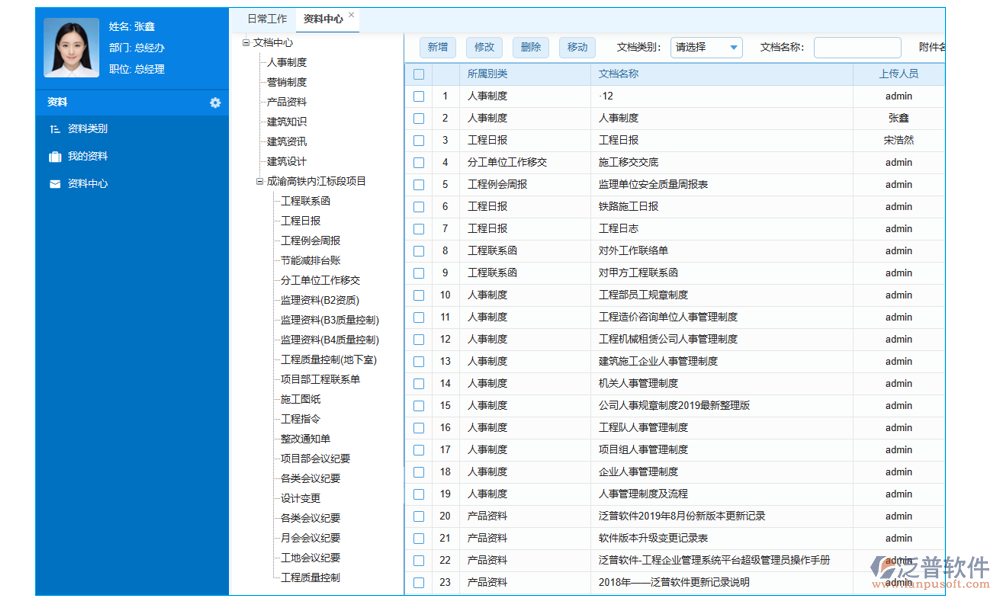Image resolution: width=1000 pixels, height=600 pixels.
Task: Click the 移动 button
Action: 577,47
